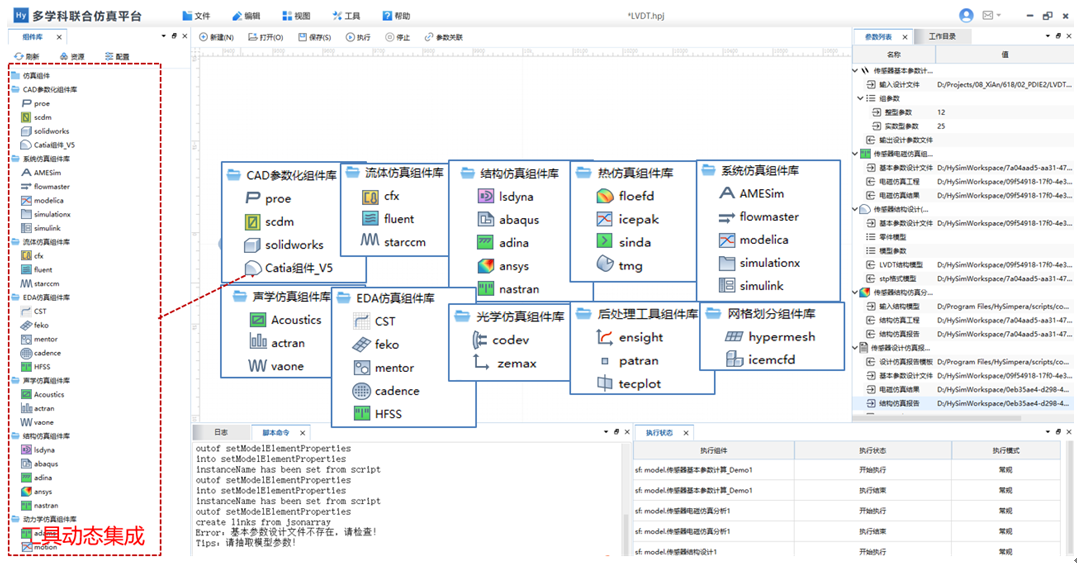Open the 文件 menu
The image size is (1077, 568).
pos(196,16)
